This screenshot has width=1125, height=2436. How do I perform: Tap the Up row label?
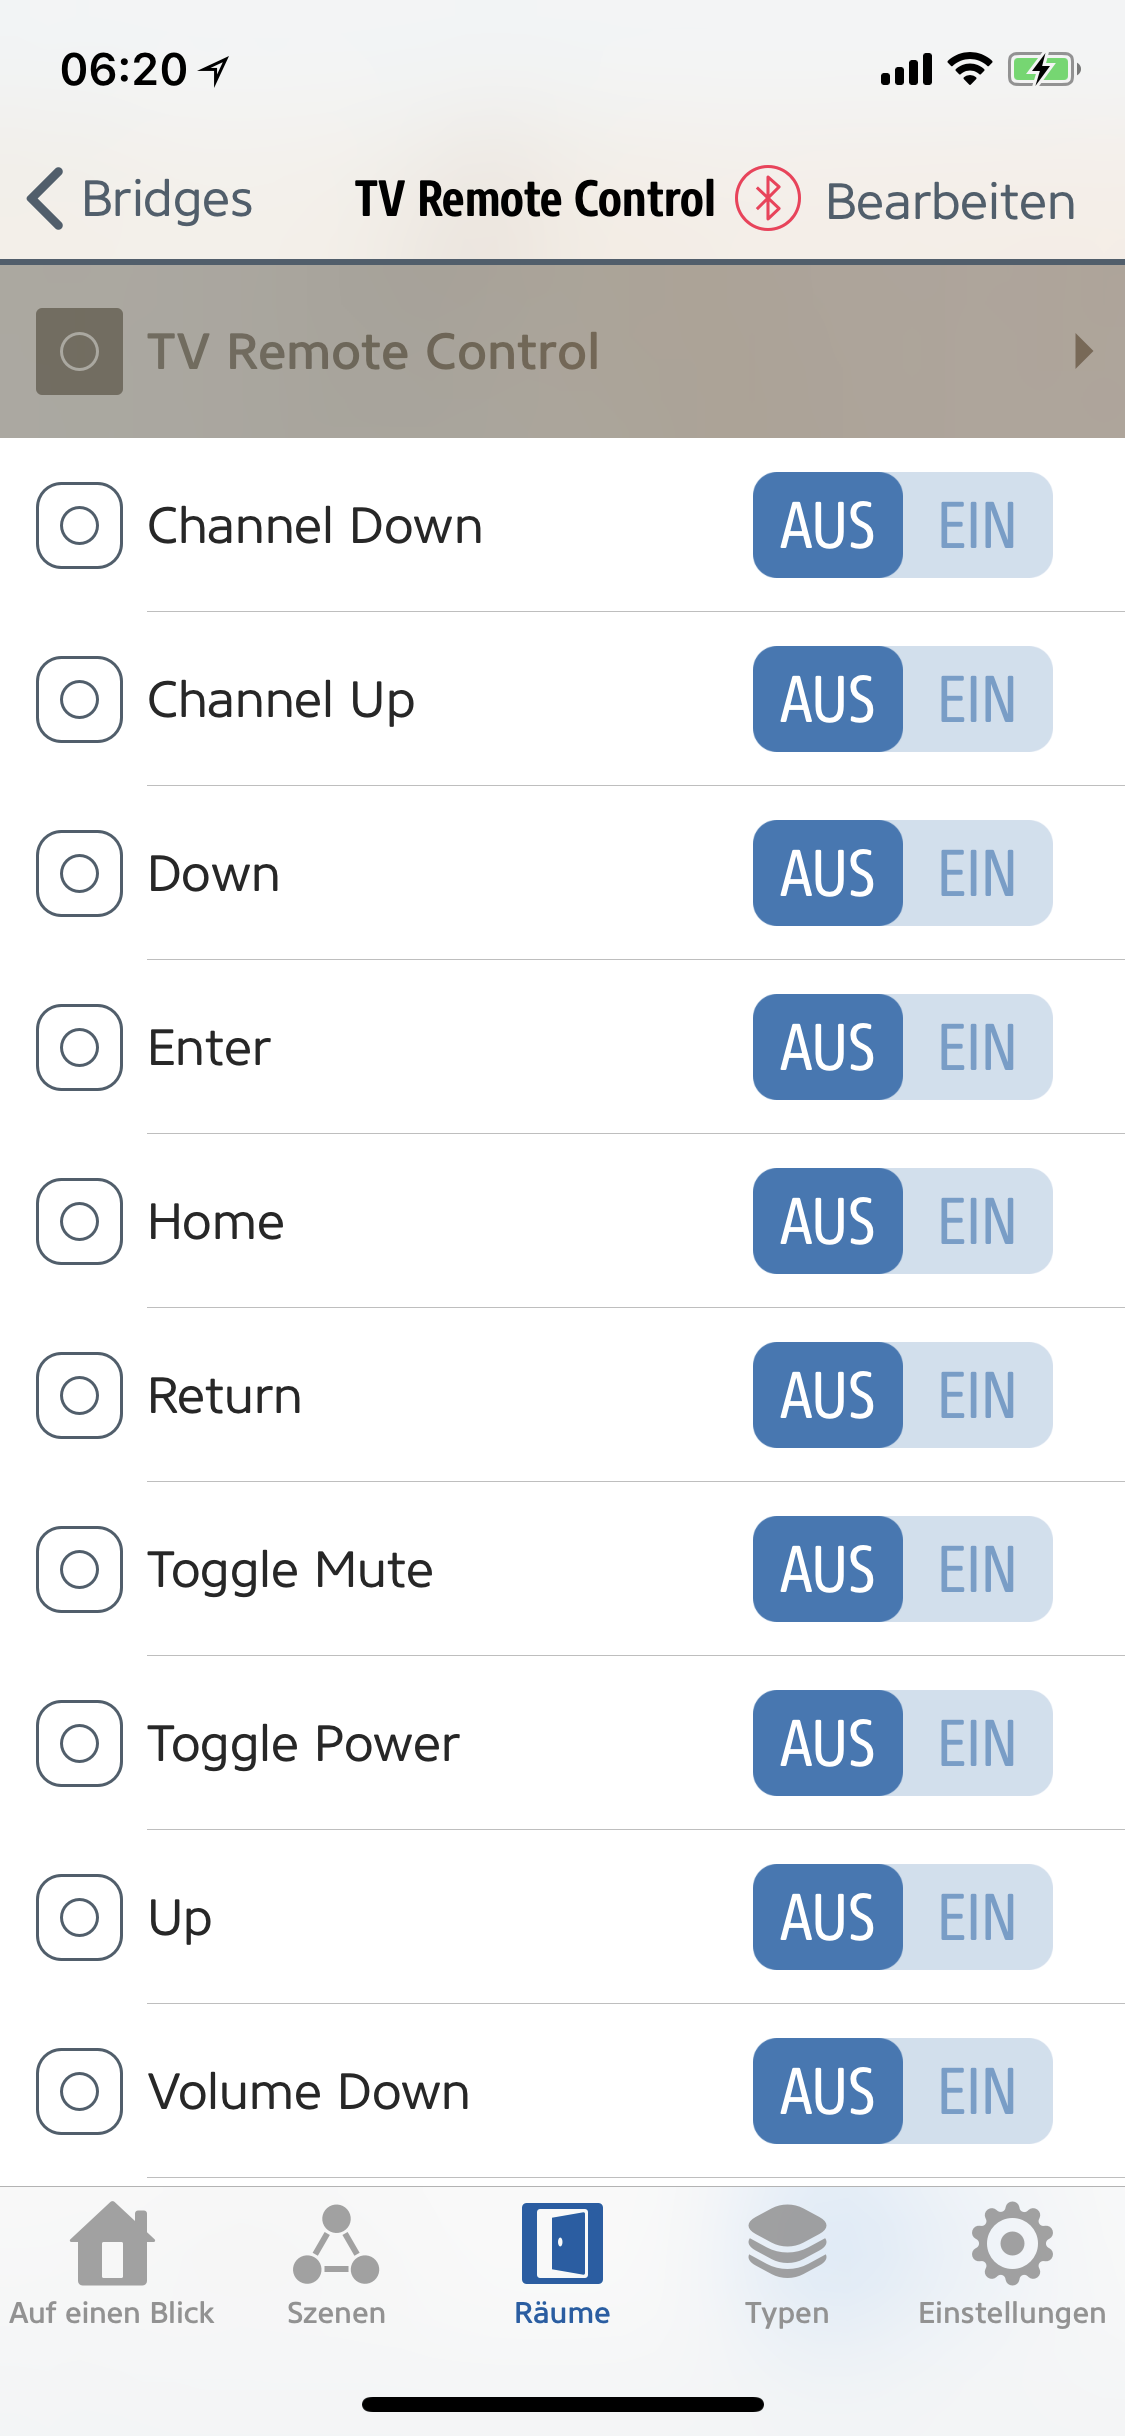[180, 1918]
